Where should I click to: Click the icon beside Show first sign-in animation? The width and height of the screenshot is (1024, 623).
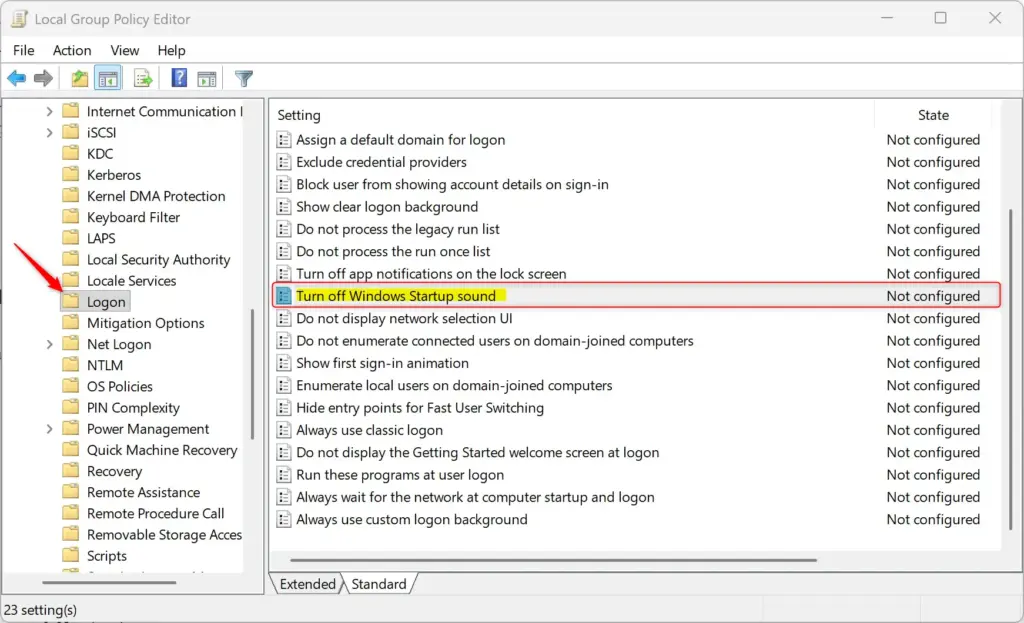click(283, 363)
